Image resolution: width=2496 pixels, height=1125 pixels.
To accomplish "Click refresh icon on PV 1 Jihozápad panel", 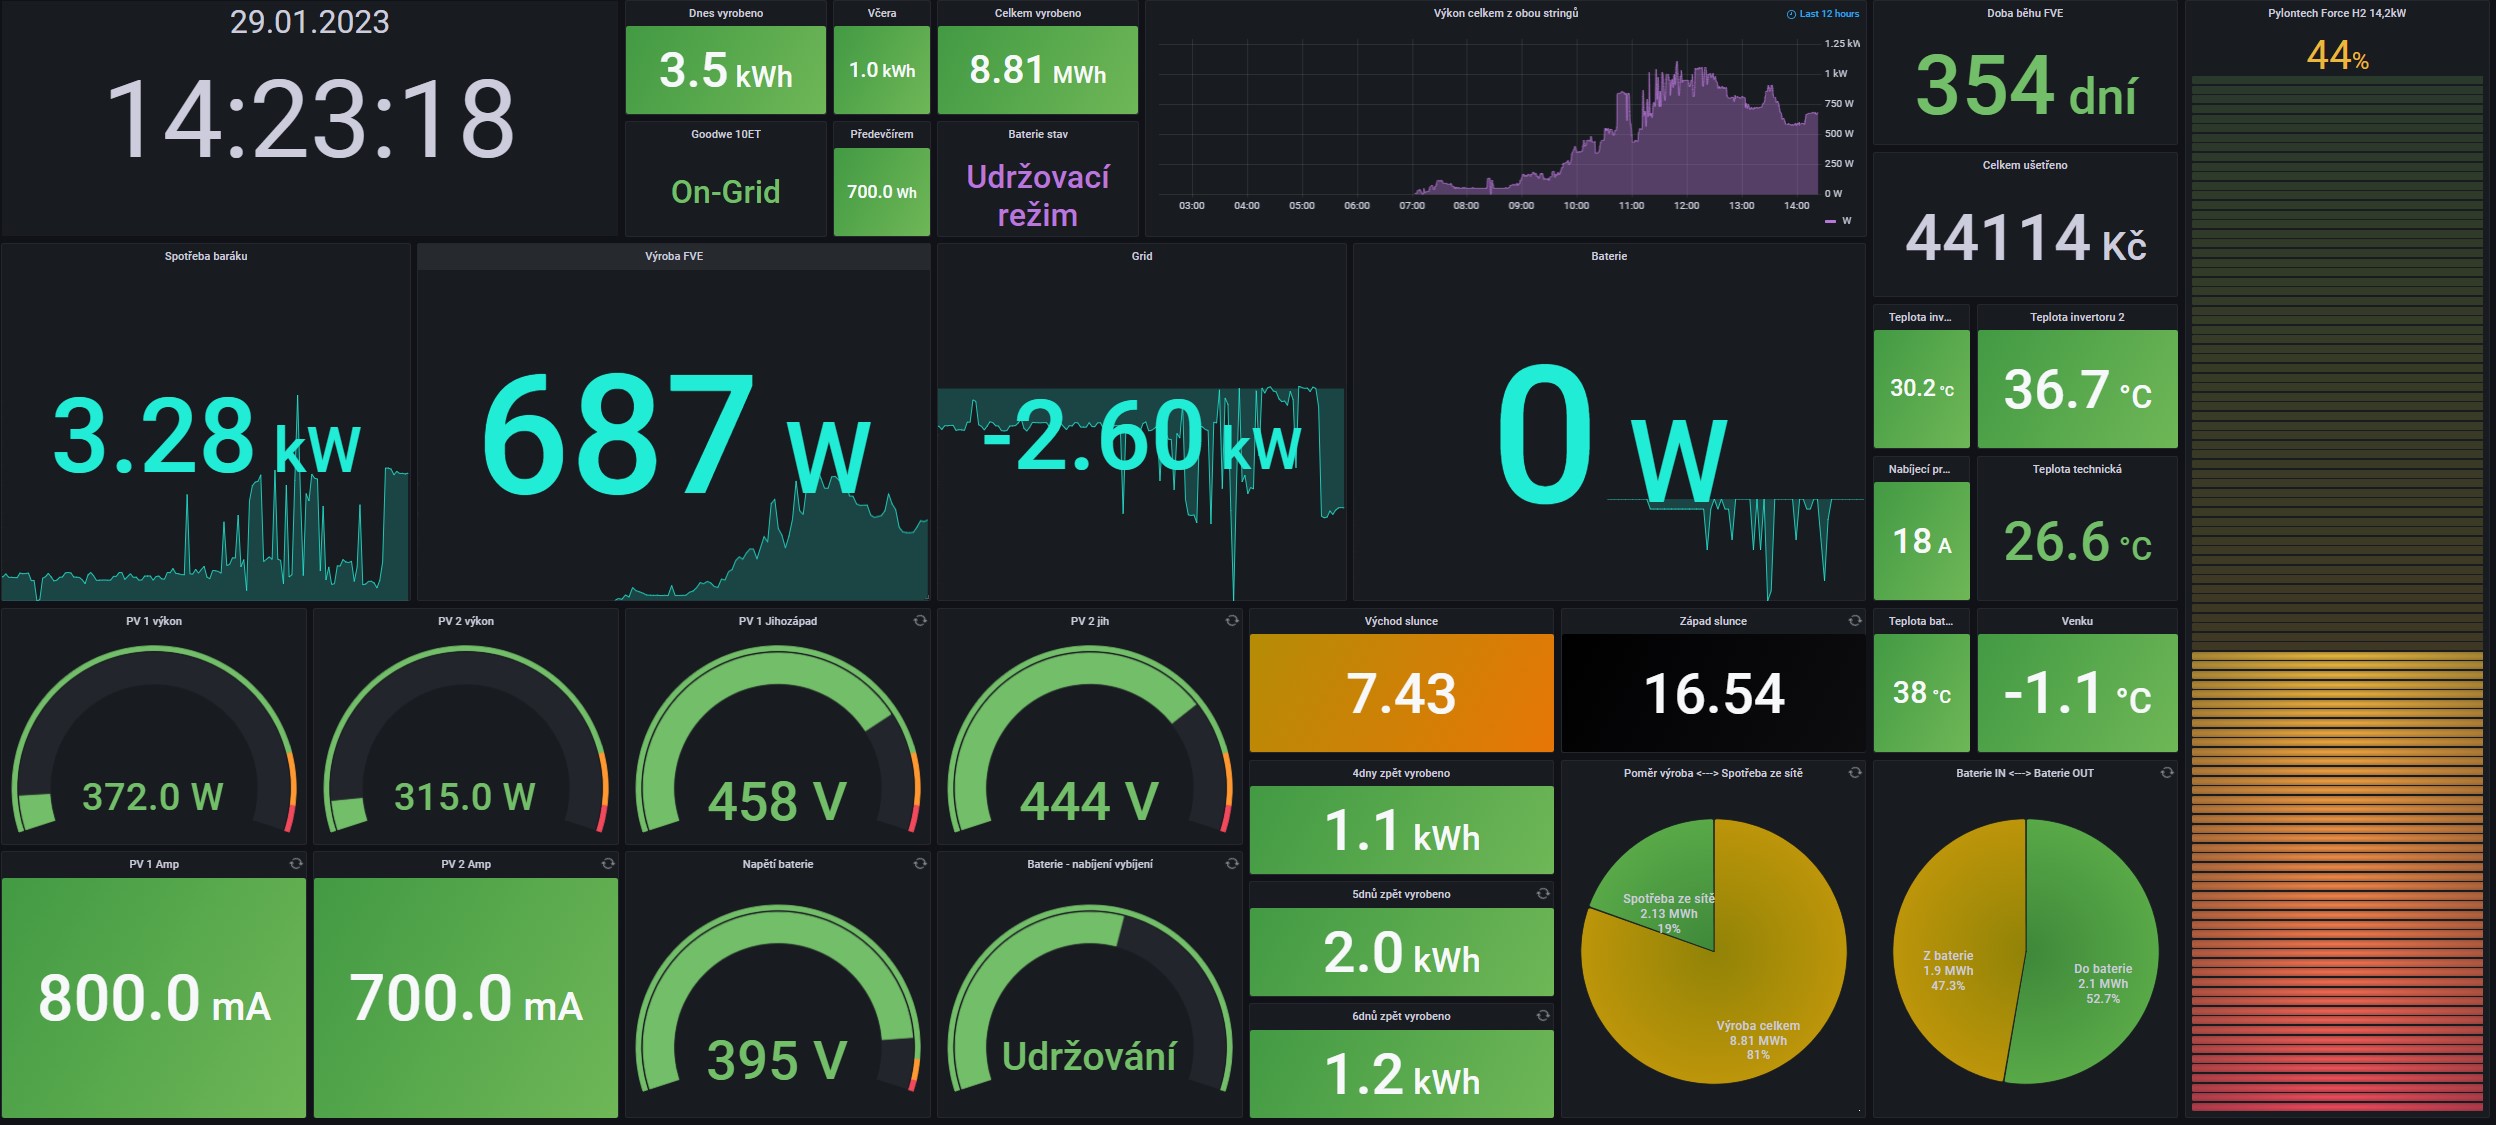I will [919, 621].
